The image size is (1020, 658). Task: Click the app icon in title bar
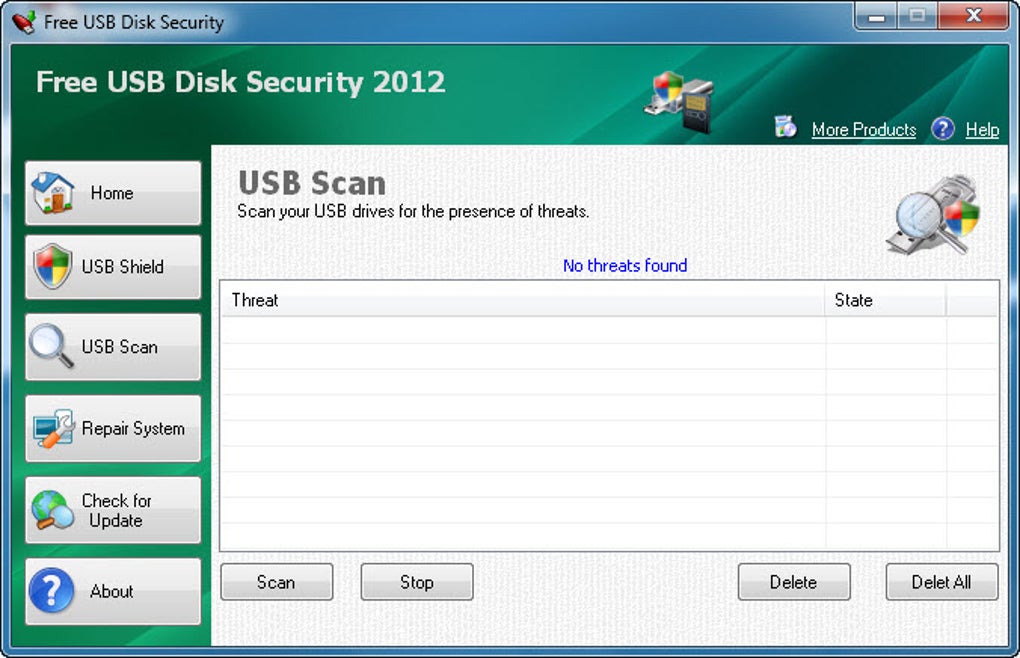pos(23,21)
